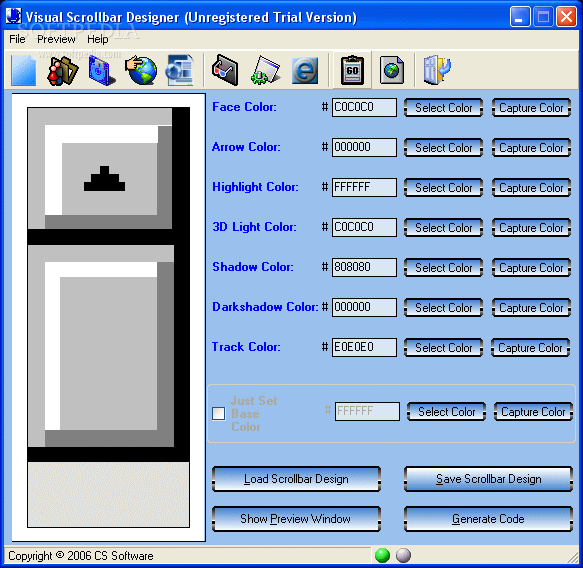583x568 pixels.
Task: Click the open folder toolbar icon
Action: [62, 70]
